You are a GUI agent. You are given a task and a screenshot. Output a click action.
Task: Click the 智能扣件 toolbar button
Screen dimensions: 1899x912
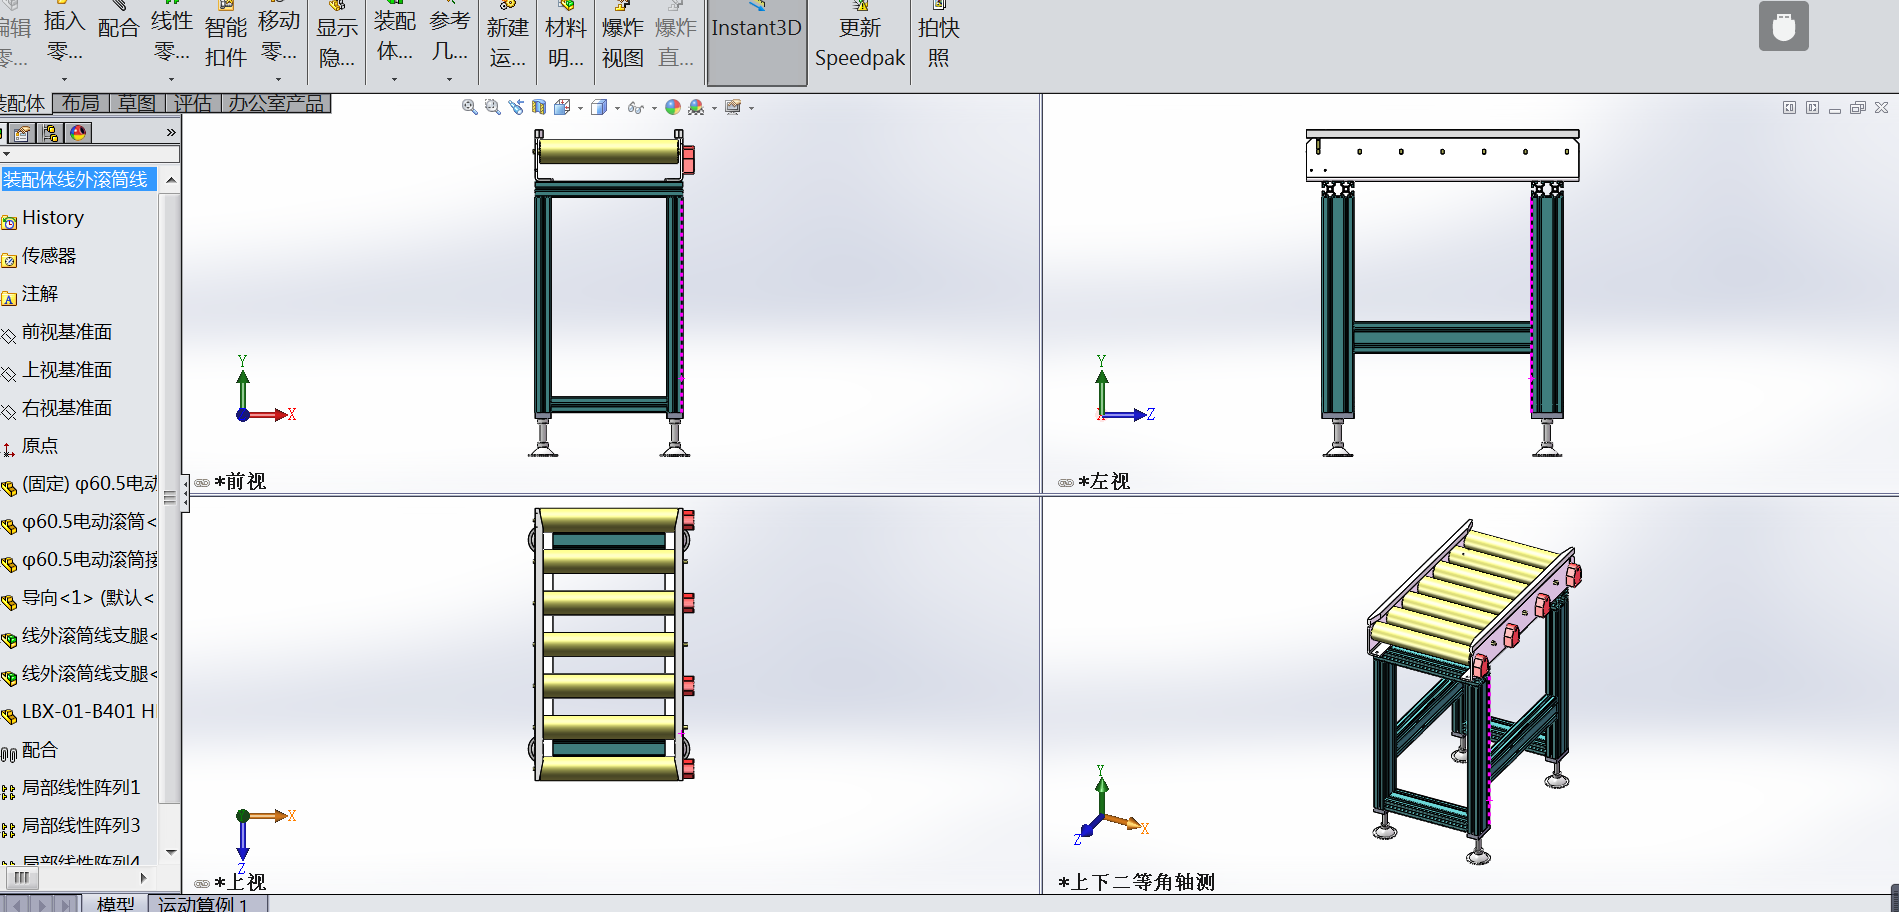pyautogui.click(x=226, y=40)
